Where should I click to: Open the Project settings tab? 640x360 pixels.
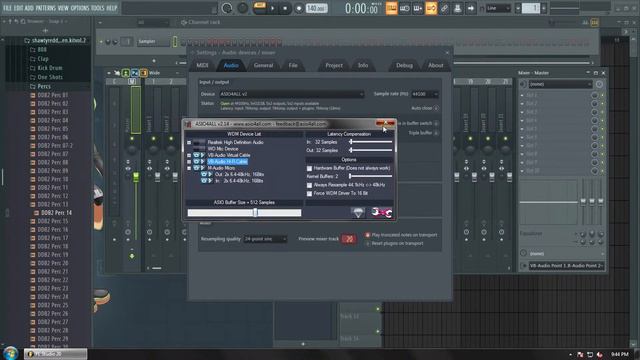334,65
